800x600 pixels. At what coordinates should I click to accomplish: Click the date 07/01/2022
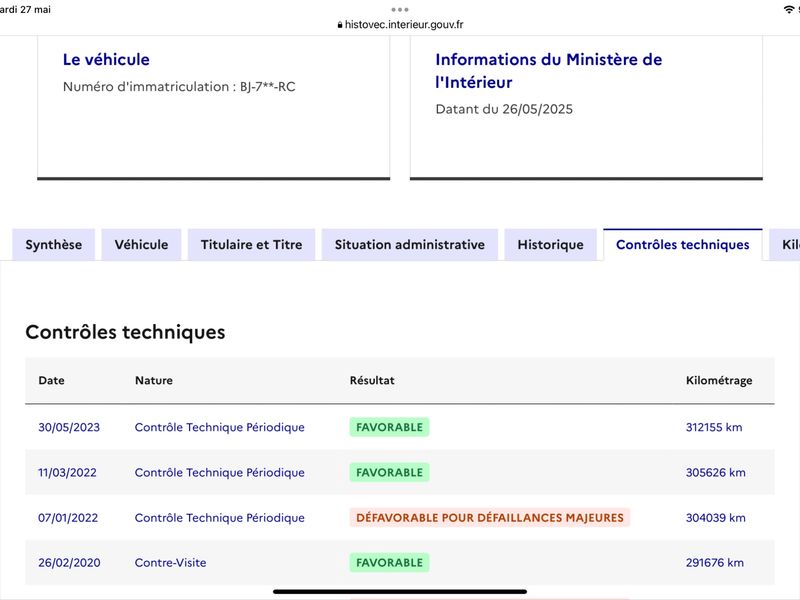68,518
